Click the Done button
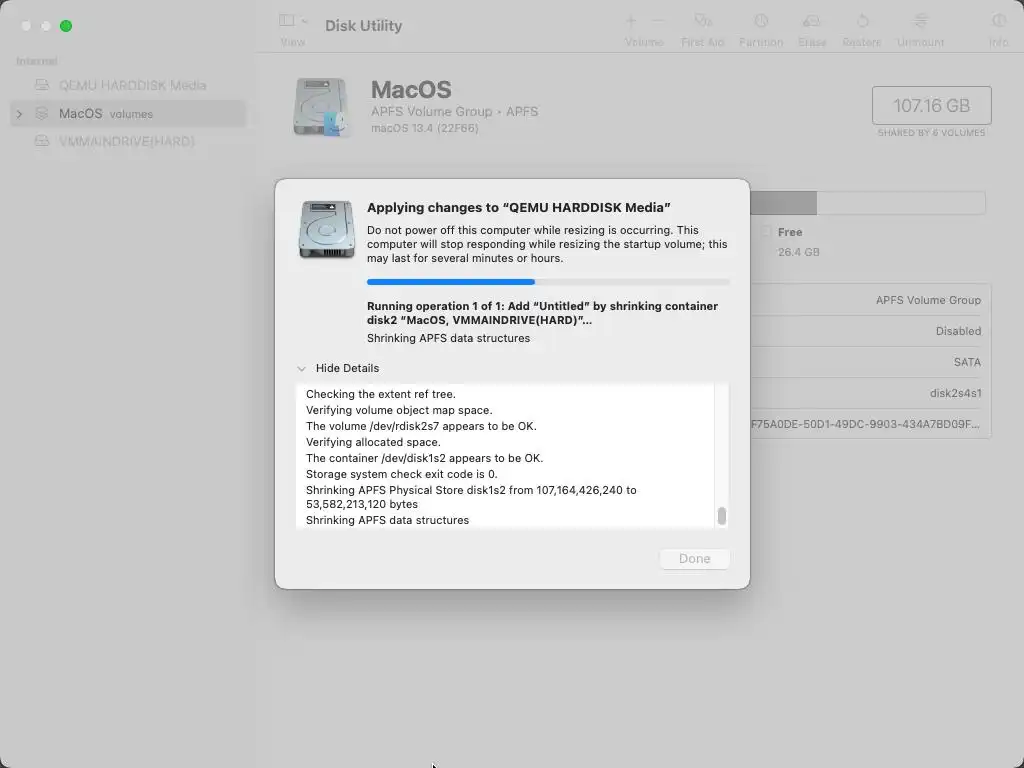 coord(694,559)
